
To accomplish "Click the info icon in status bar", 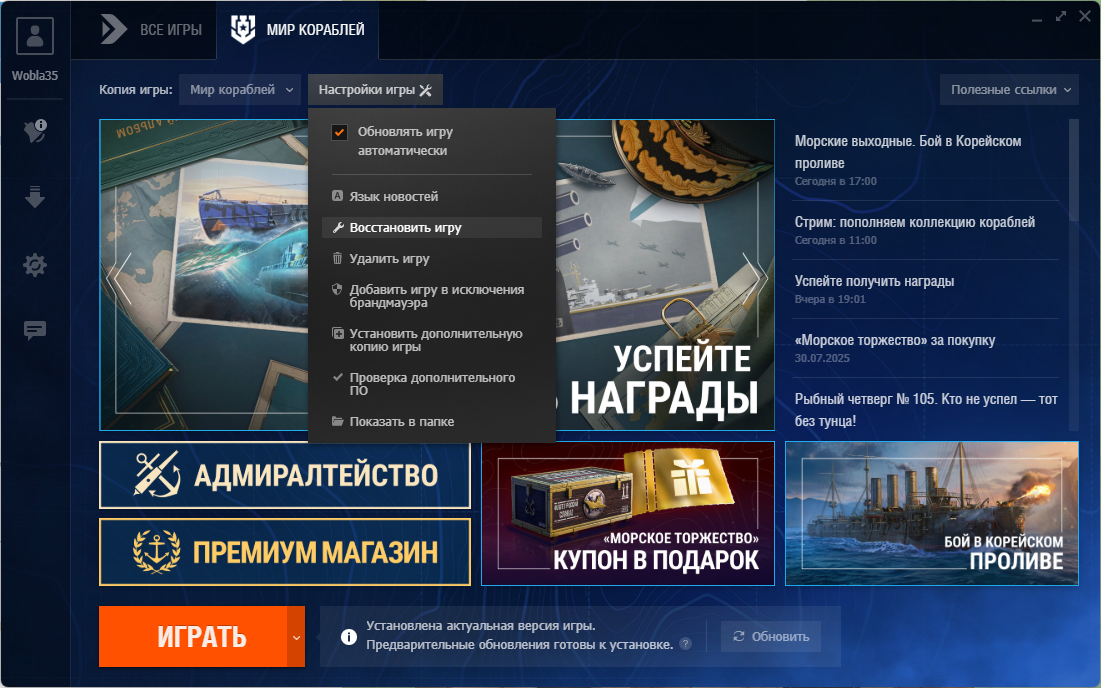I will (348, 637).
